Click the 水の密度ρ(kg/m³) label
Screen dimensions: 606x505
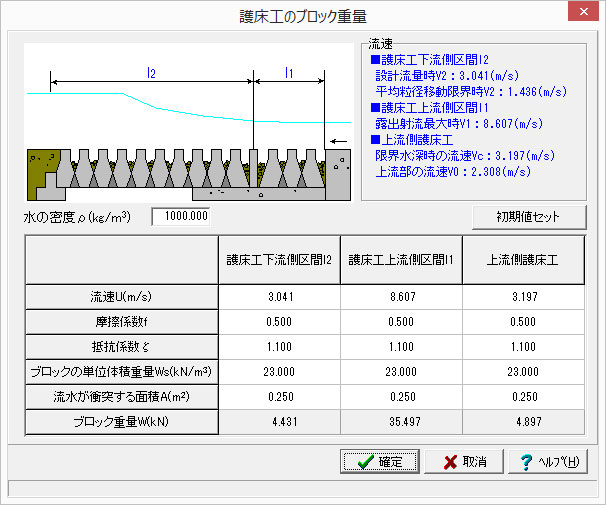[77, 217]
